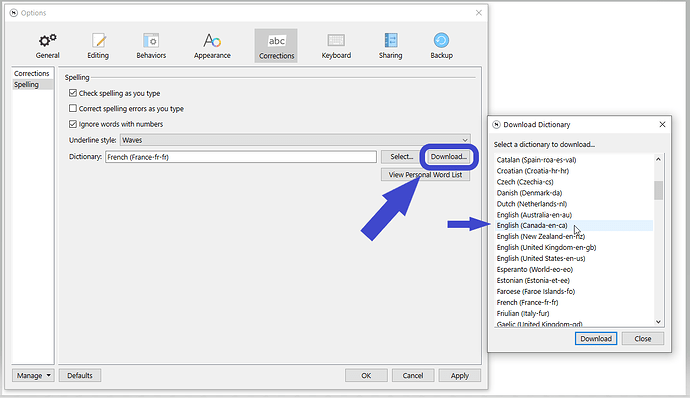Select Spelling in the left sidebar

point(32,85)
